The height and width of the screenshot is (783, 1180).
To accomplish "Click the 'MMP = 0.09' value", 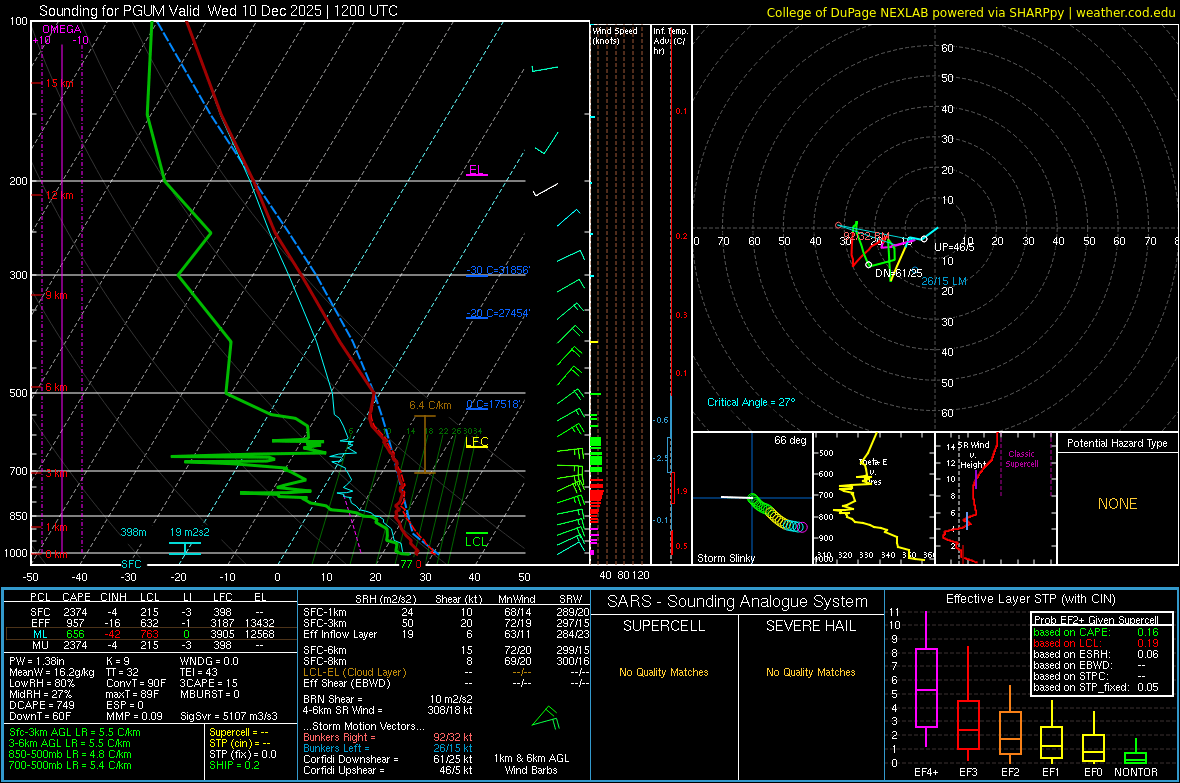I will (134, 716).
